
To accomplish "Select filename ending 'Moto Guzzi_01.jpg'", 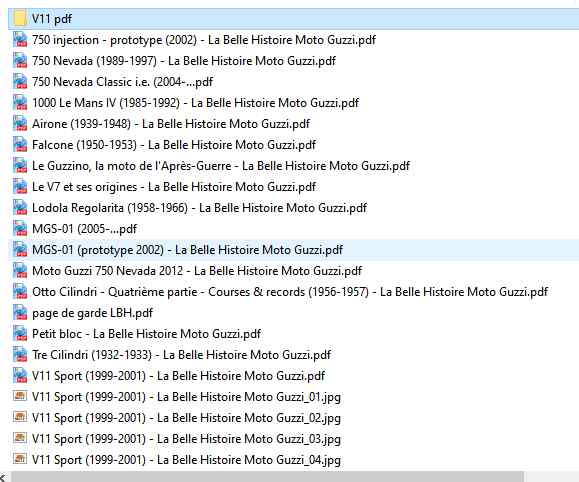I will coord(186,398).
